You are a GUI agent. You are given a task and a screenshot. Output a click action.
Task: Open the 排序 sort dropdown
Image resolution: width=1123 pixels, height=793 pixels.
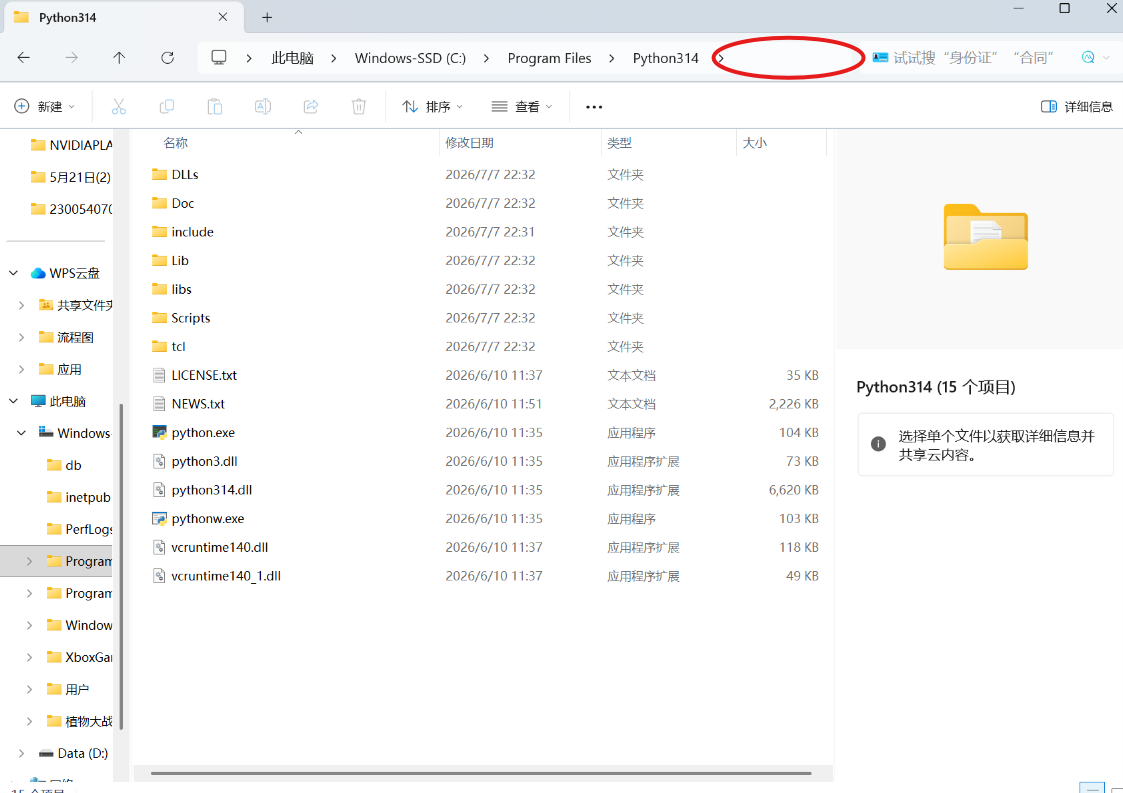(x=432, y=107)
